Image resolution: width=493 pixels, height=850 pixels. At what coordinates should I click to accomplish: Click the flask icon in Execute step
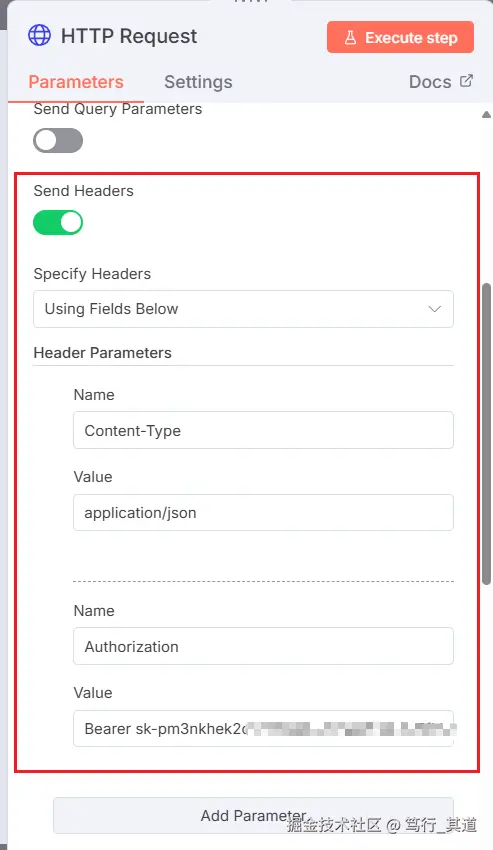350,37
